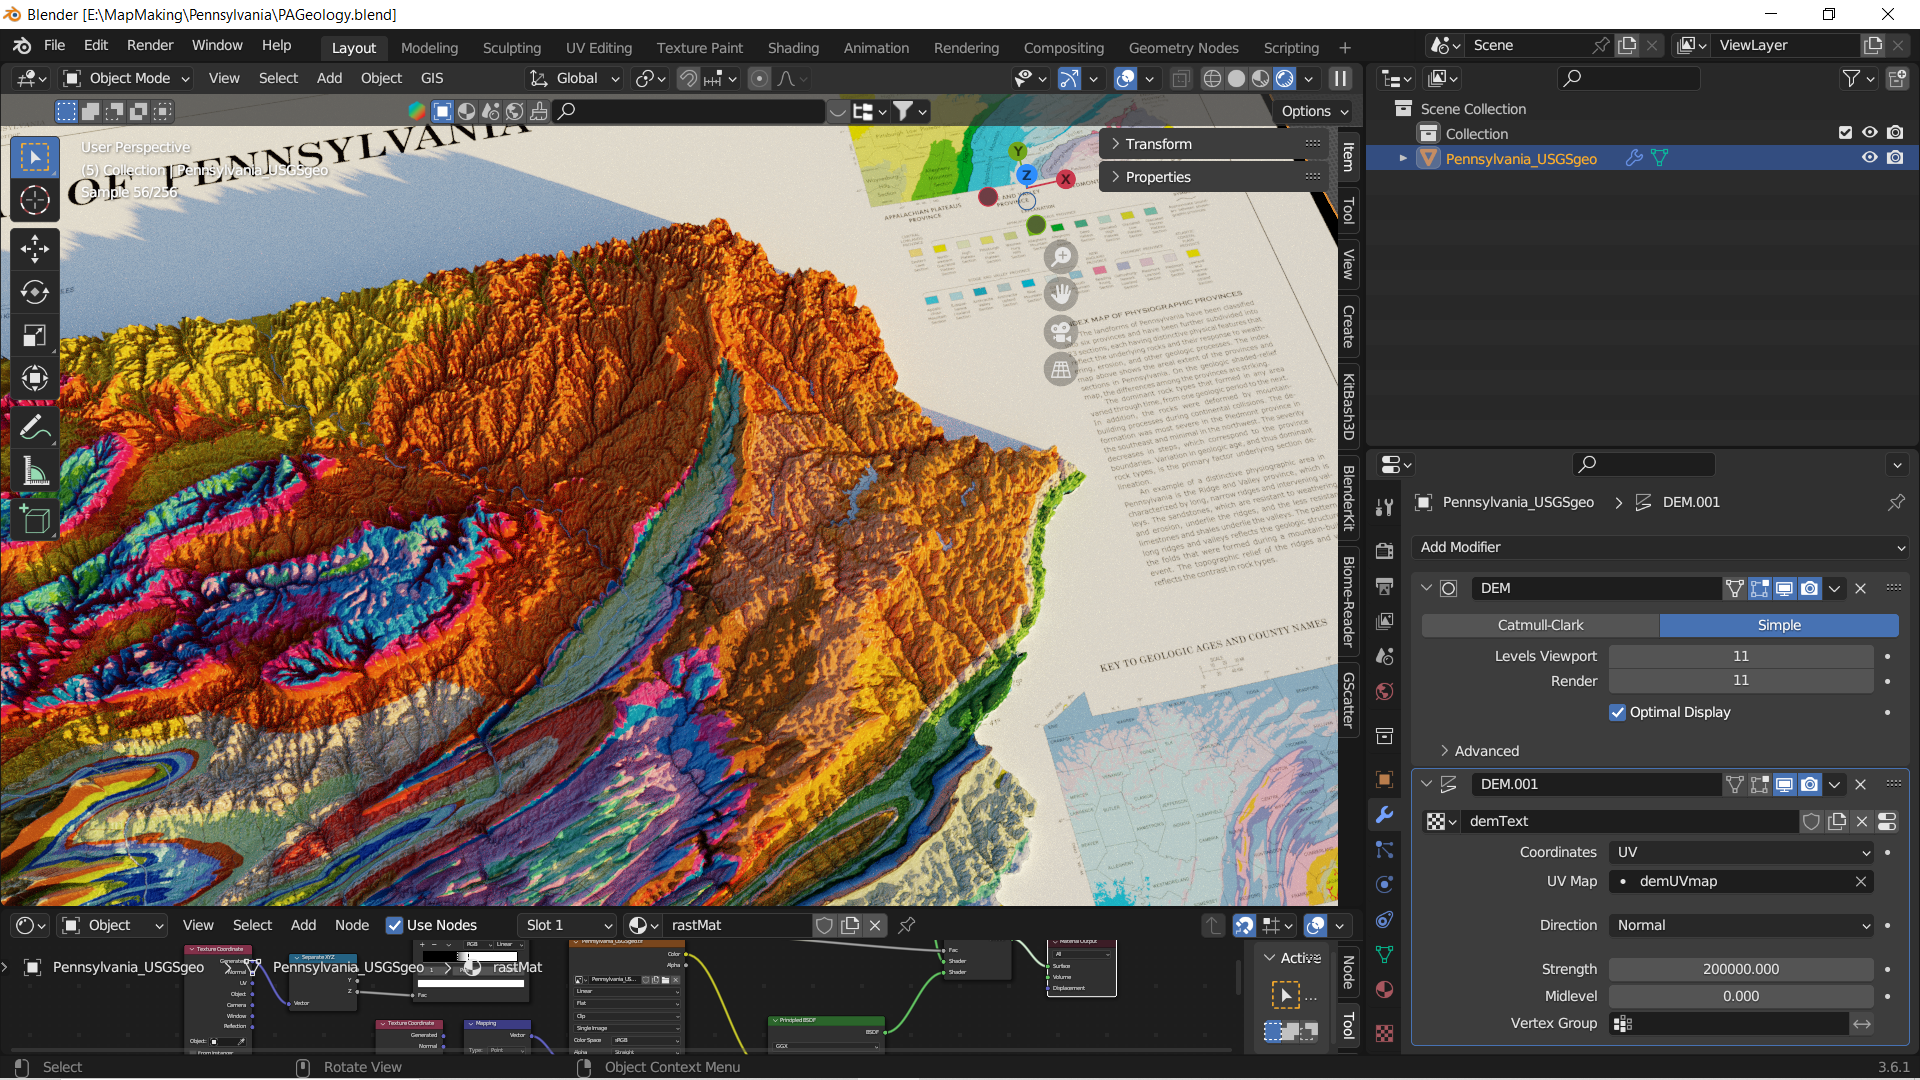Select Catmull-Clark subdivision type
The width and height of the screenshot is (1920, 1080).
pyautogui.click(x=1540, y=625)
